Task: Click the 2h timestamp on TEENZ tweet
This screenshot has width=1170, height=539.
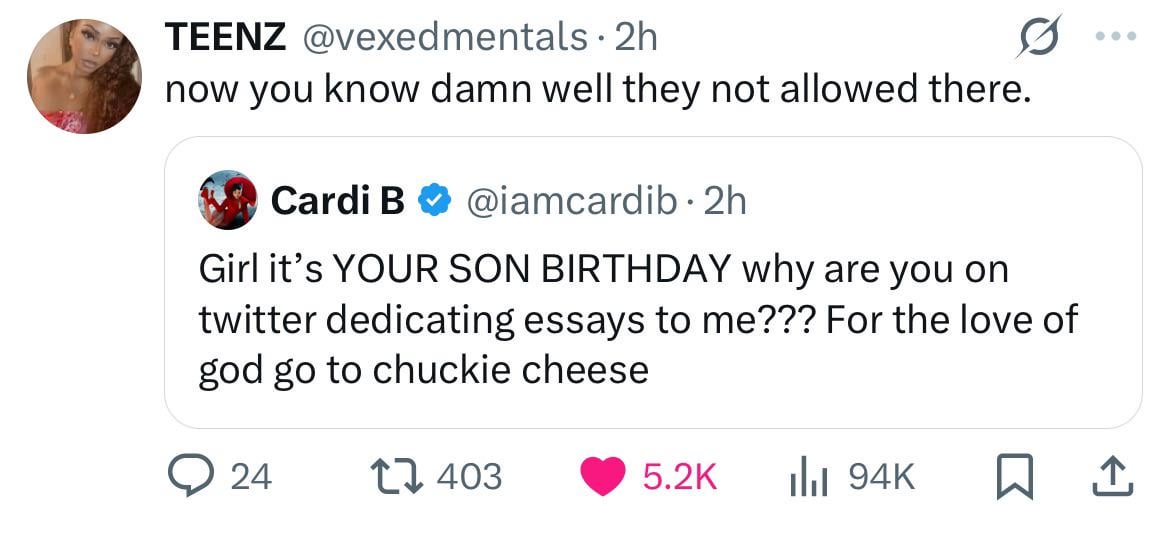Action: point(637,37)
